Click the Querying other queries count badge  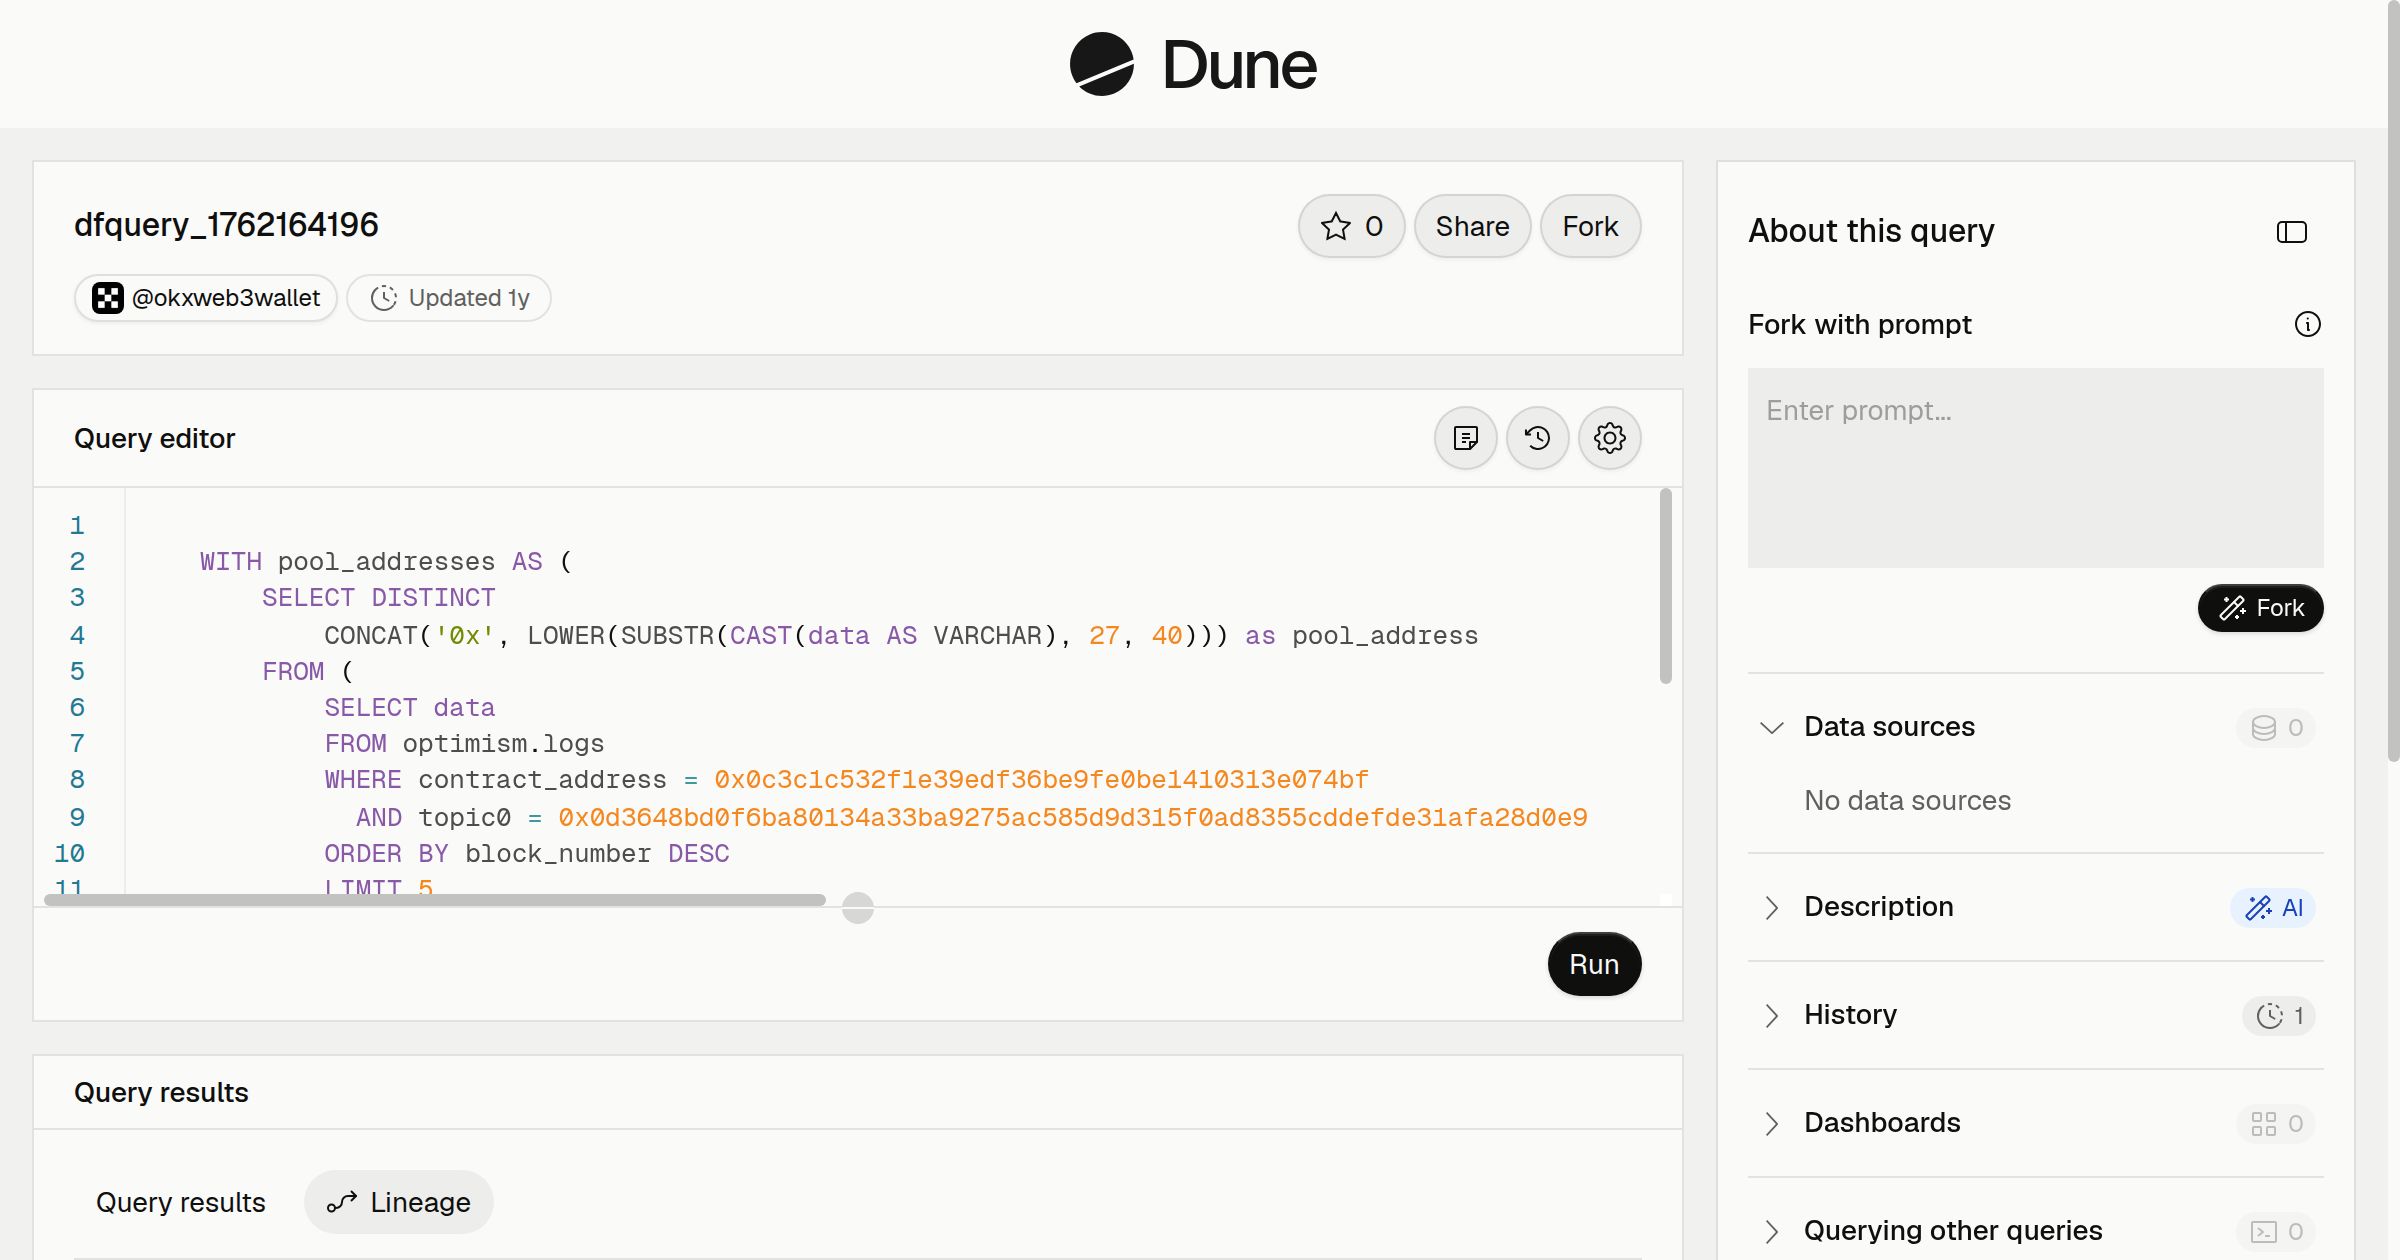[2276, 1231]
